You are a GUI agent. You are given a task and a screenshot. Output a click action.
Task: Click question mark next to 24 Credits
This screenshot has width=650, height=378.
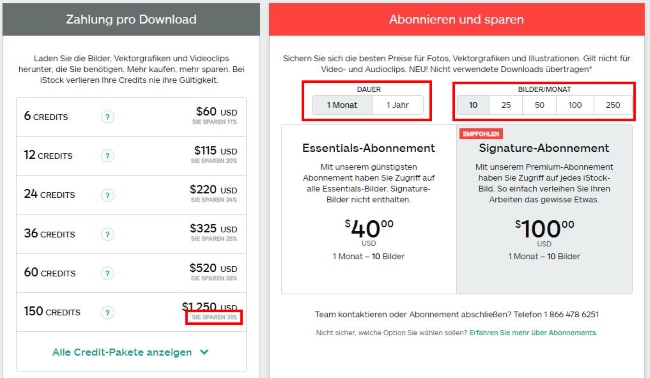[107, 195]
